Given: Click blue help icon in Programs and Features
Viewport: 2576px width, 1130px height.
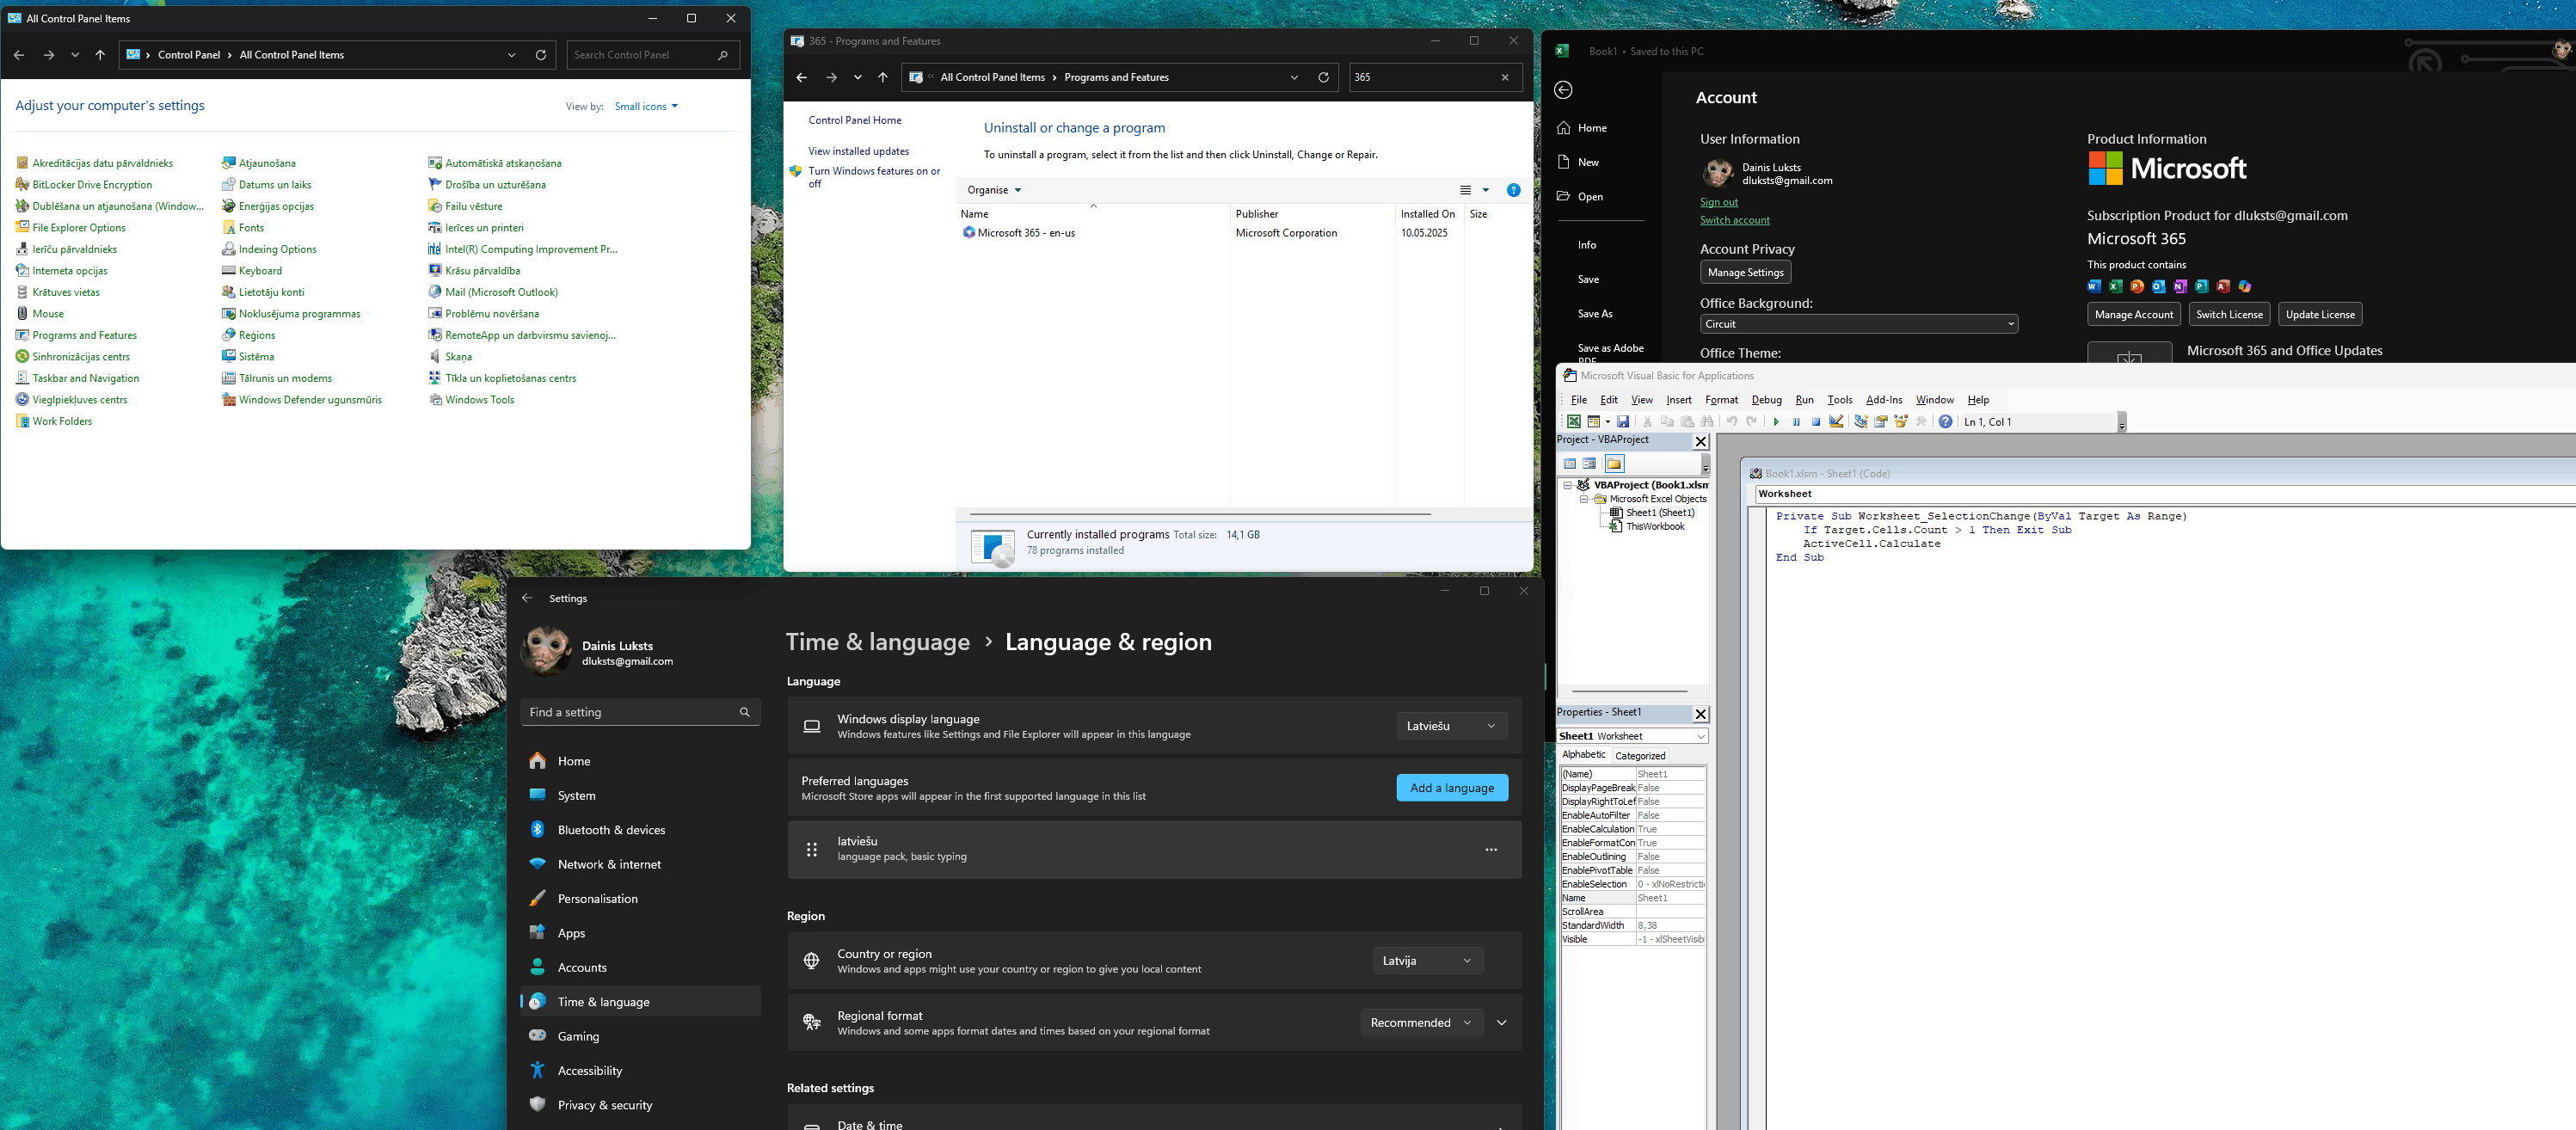Looking at the screenshot, I should 1513,190.
